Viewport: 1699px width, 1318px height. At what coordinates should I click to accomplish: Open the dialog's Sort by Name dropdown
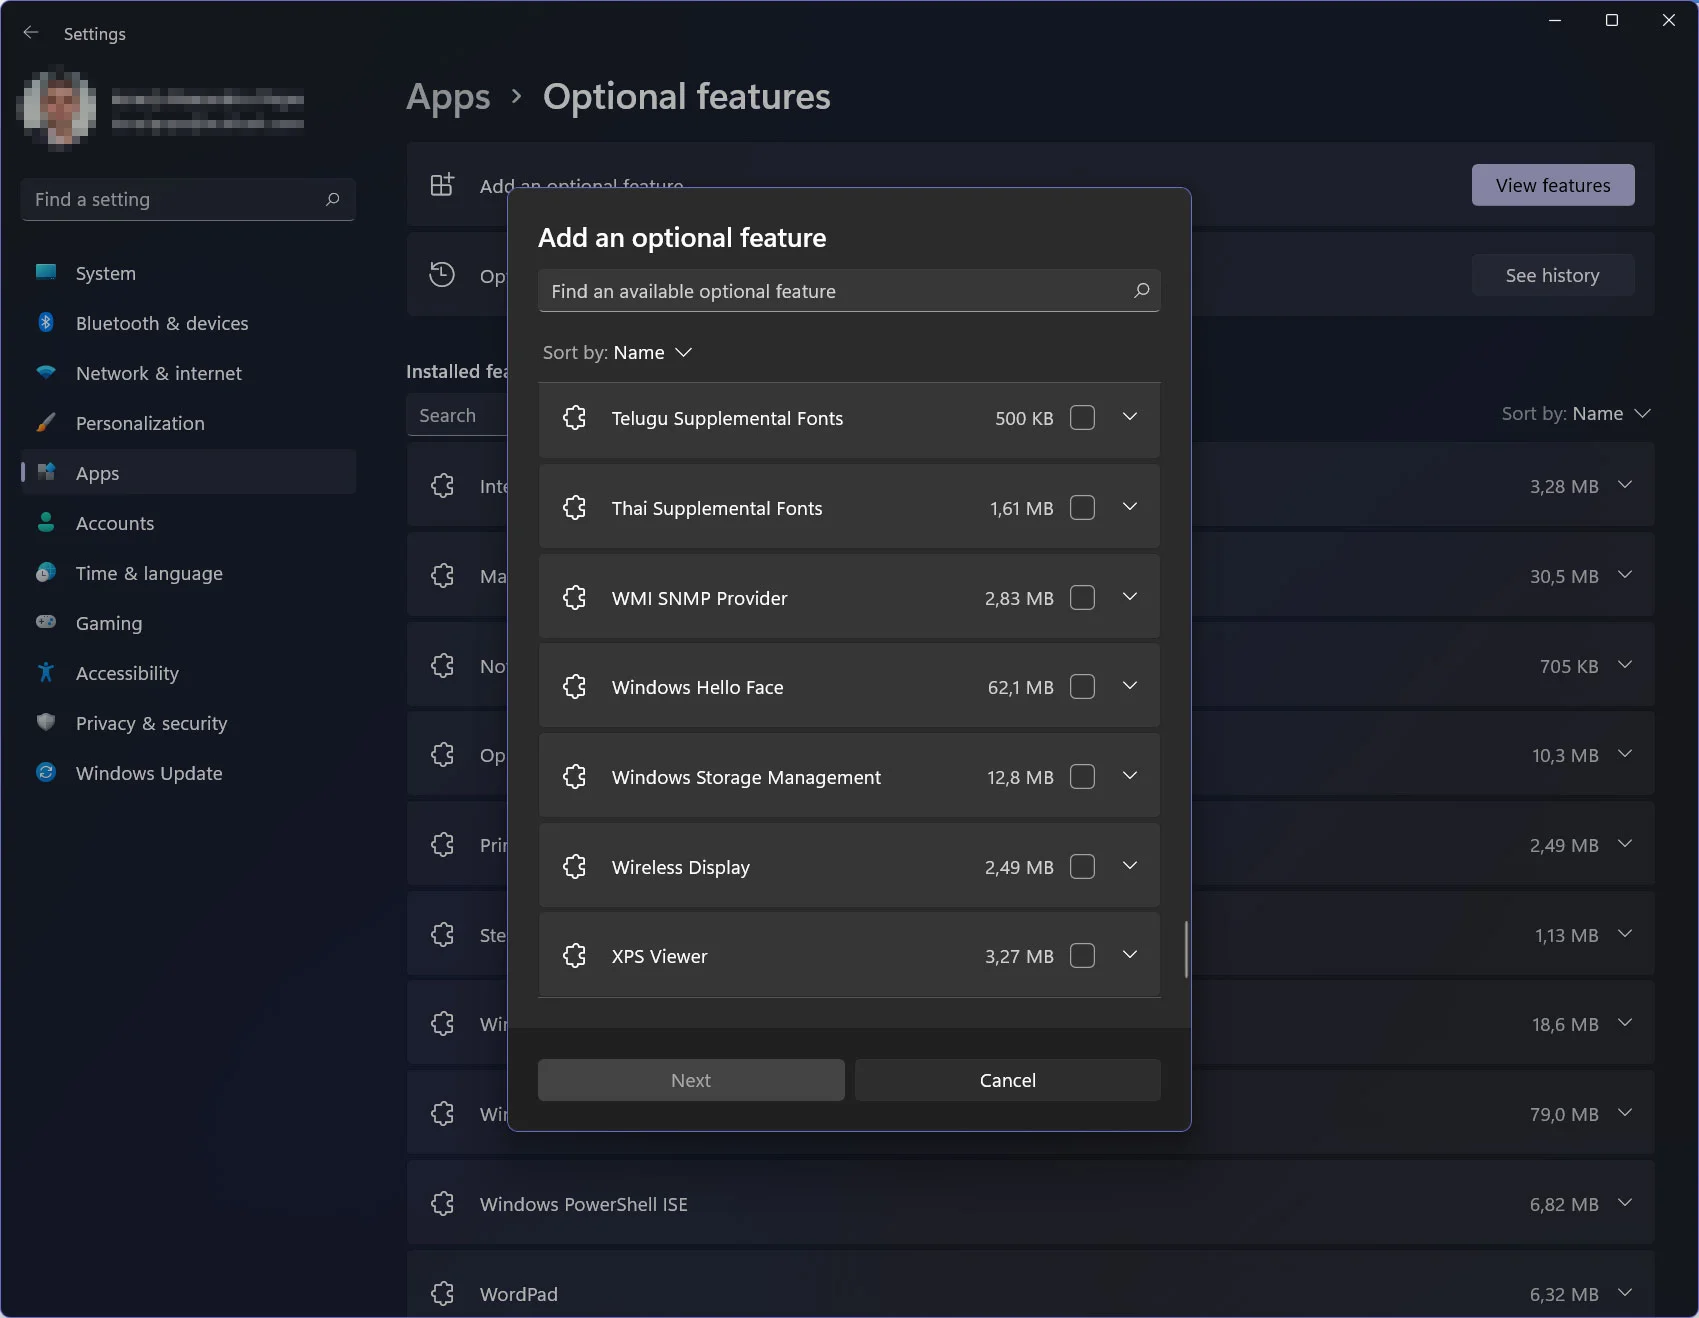pos(618,352)
